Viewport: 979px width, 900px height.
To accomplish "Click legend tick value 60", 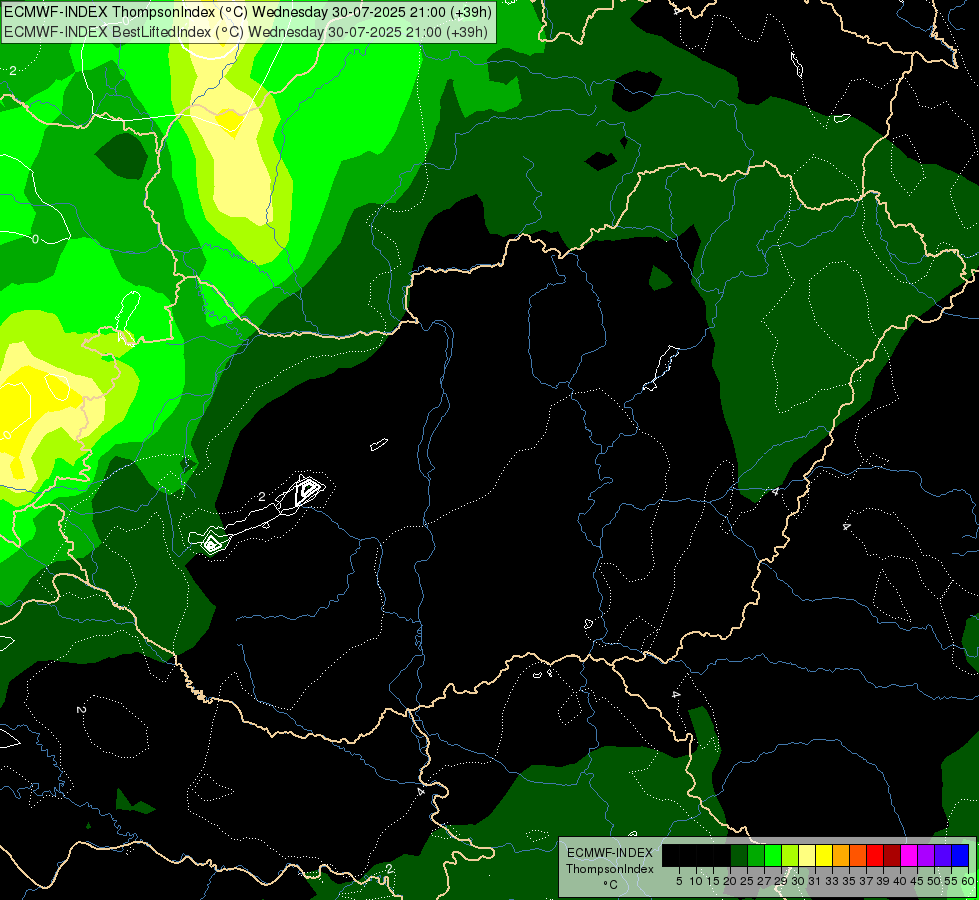I will [x=968, y=881].
